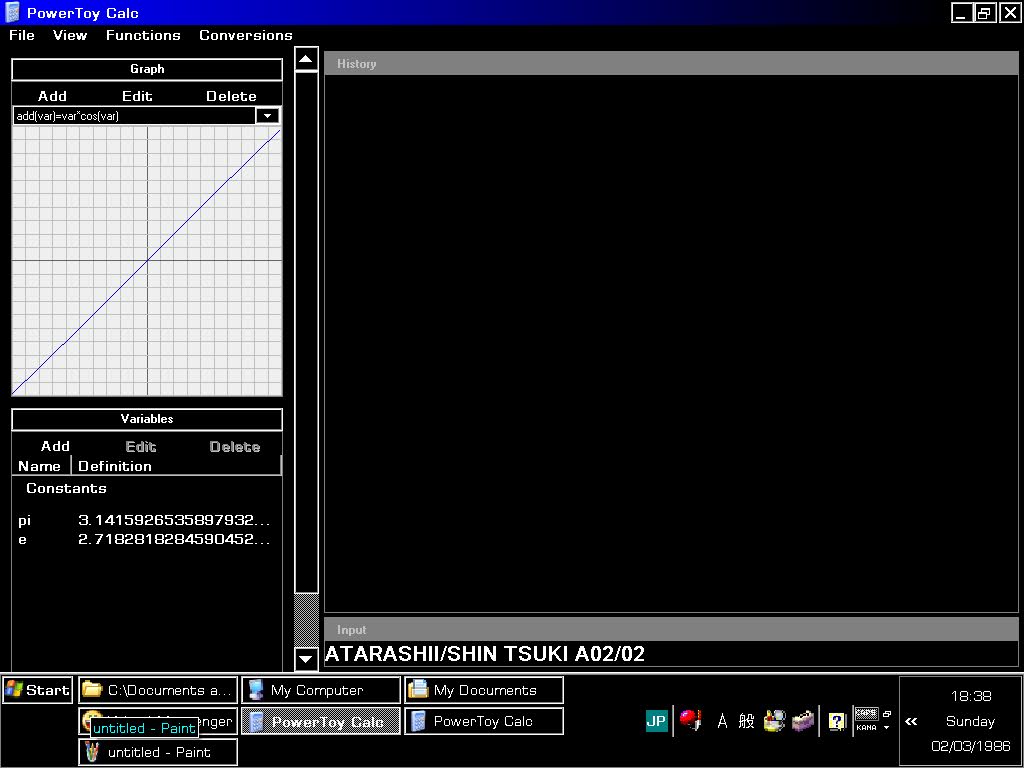Switch to C:\Documents a... taskbar folder window

pos(157,690)
